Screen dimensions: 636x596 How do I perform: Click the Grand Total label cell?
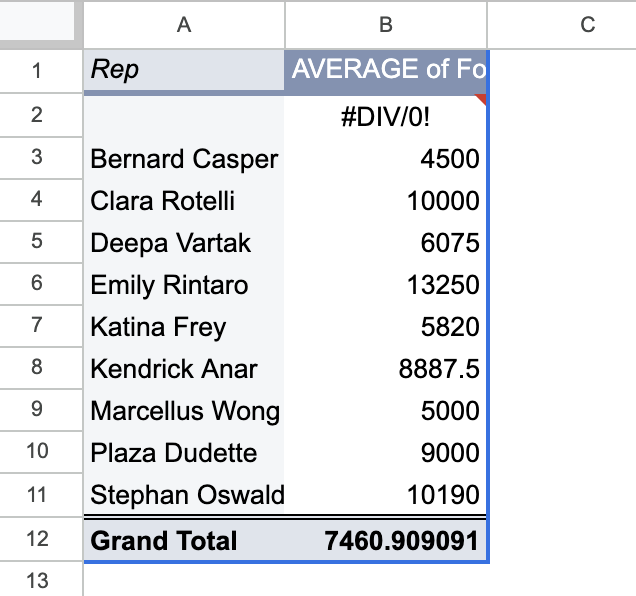pos(184,540)
